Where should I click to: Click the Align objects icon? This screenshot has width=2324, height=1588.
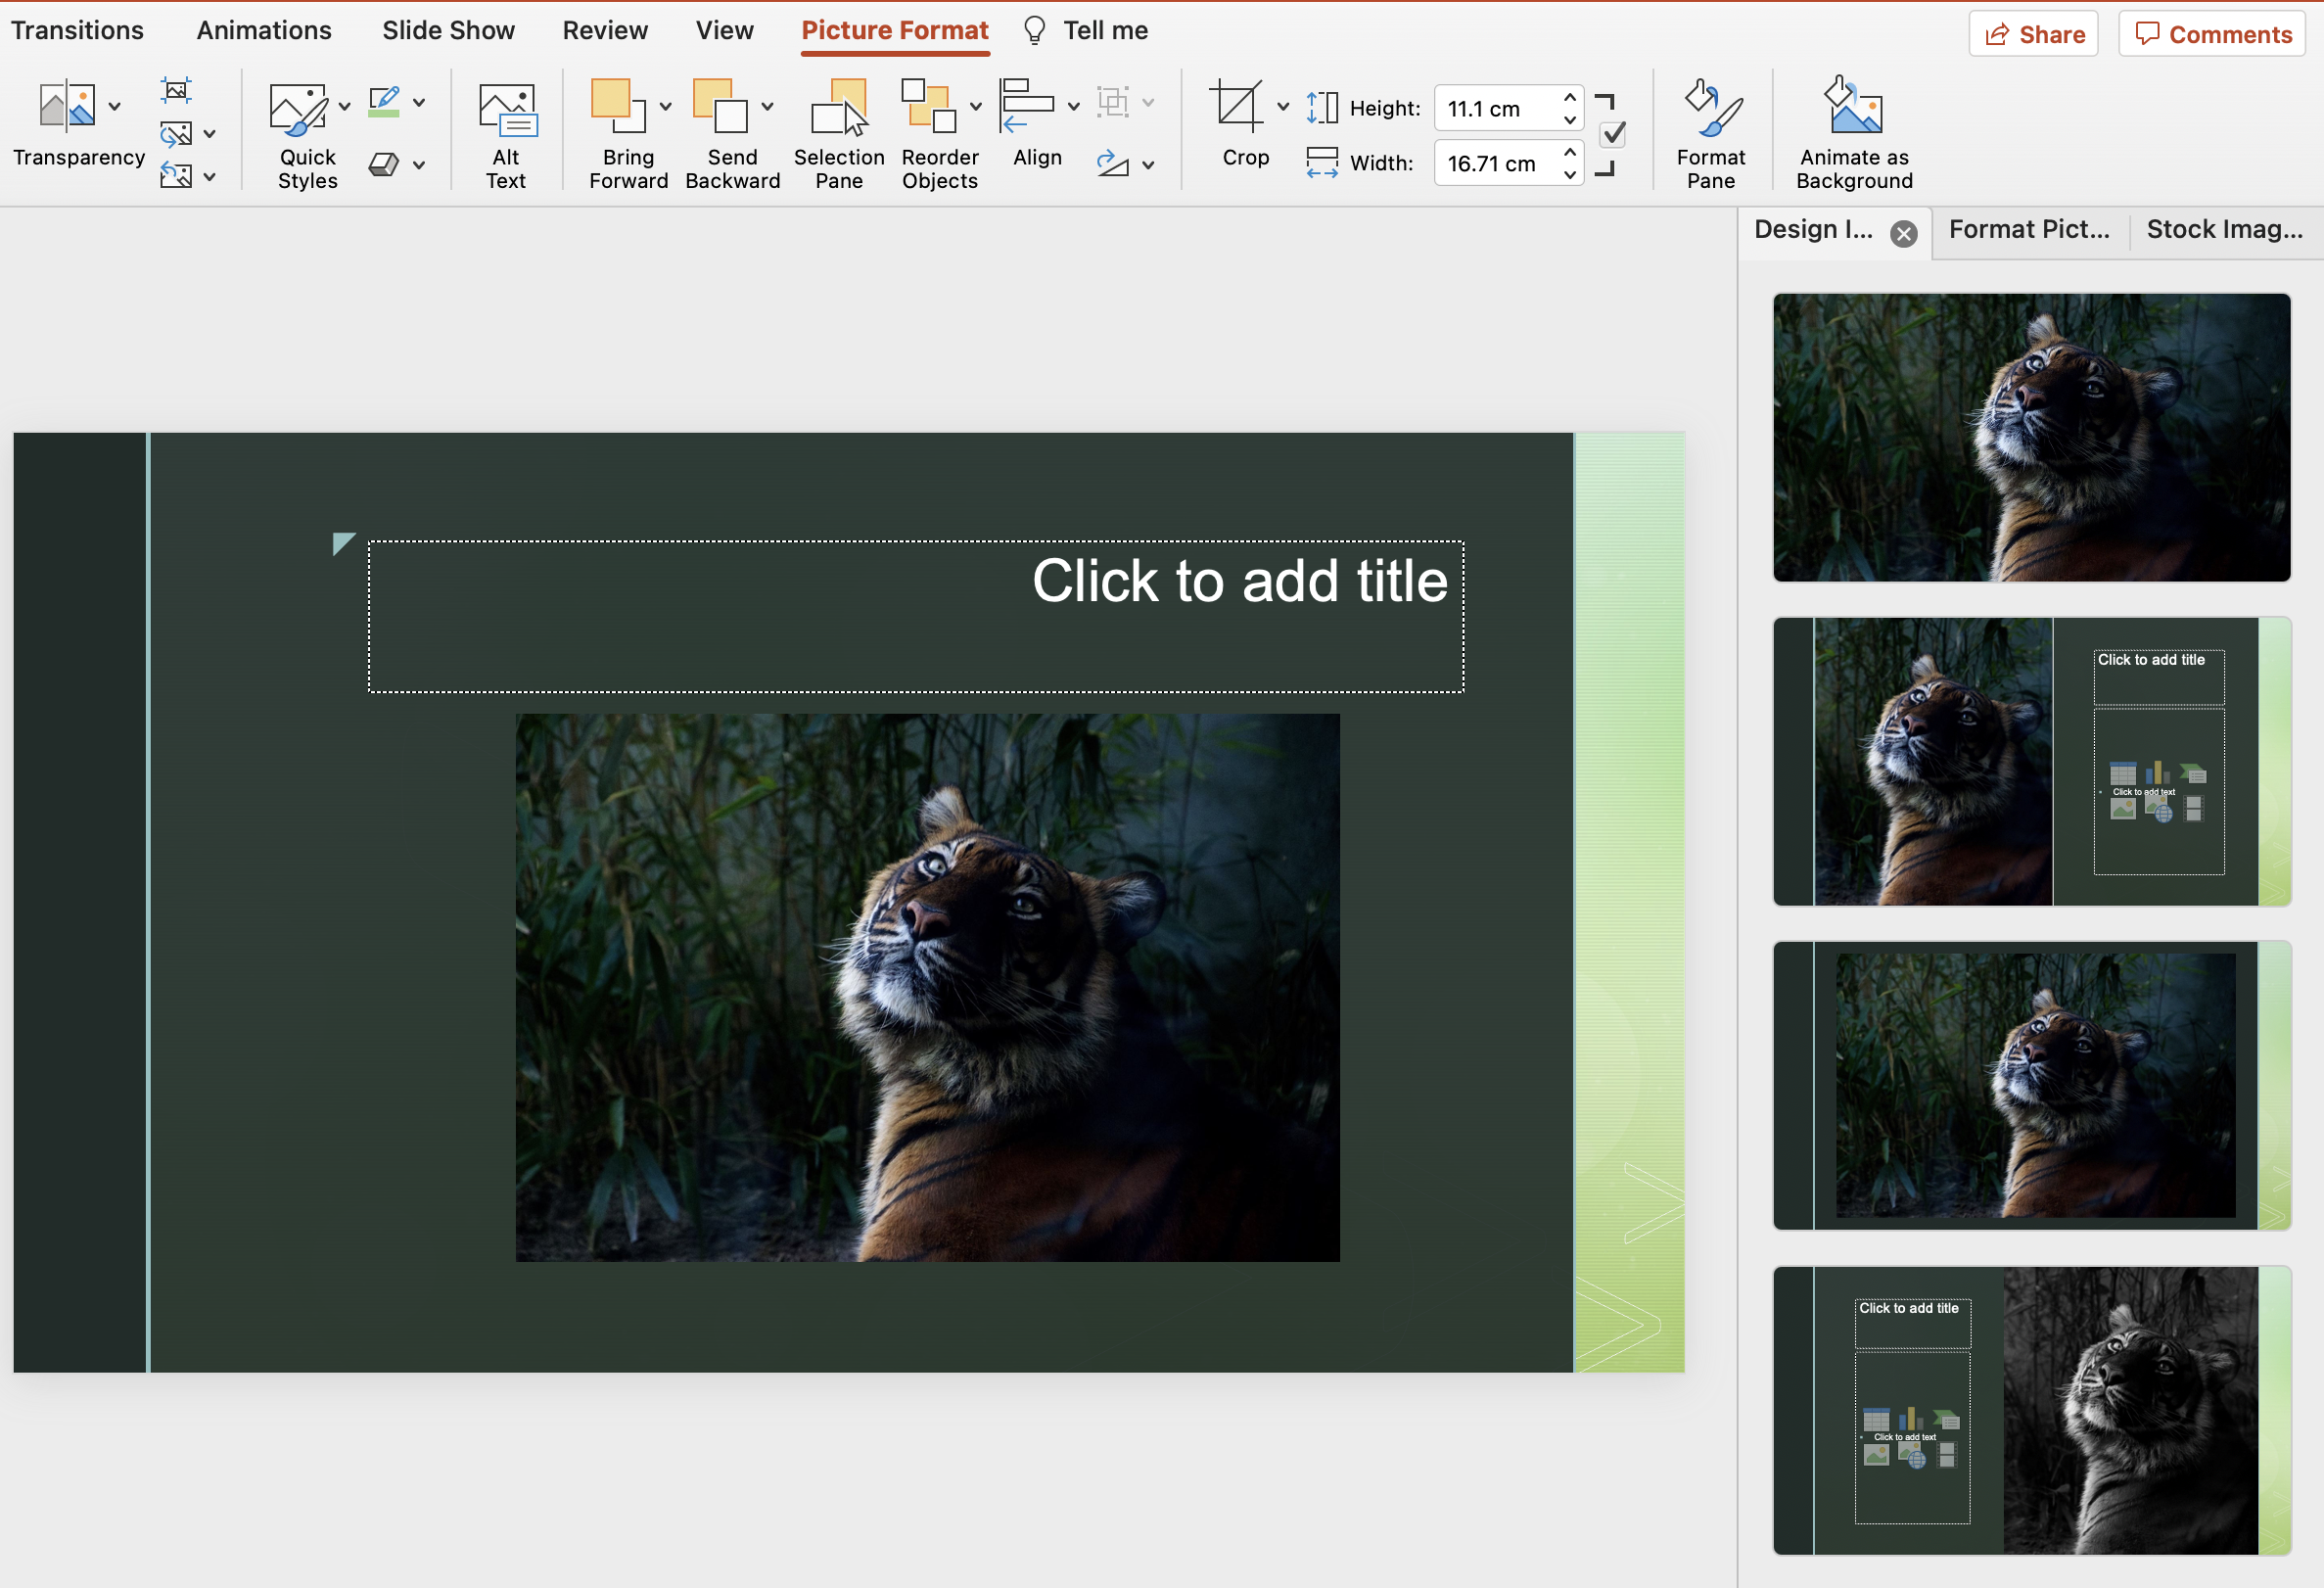[1027, 106]
